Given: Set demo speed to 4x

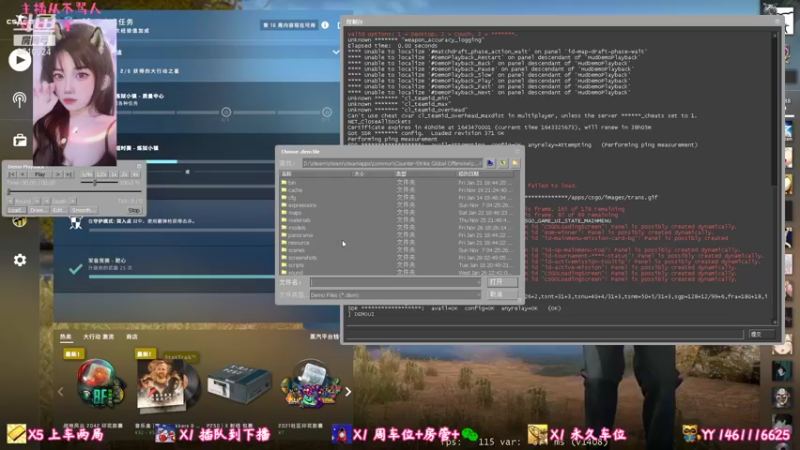Looking at the screenshot, I should [x=135, y=174].
